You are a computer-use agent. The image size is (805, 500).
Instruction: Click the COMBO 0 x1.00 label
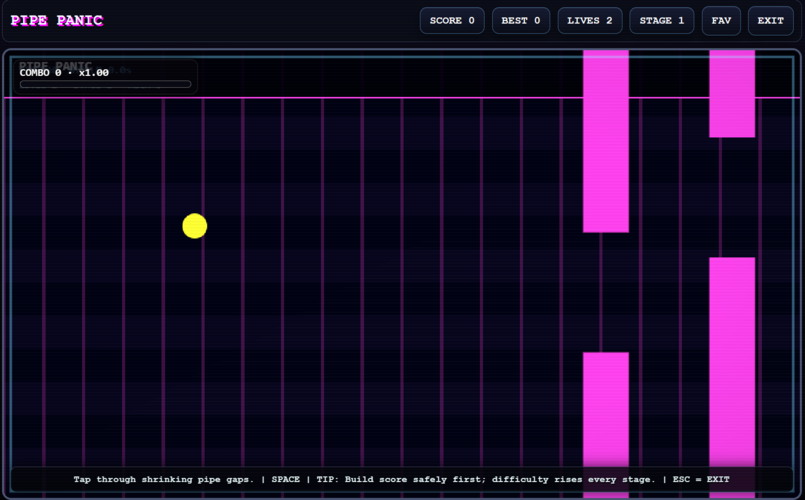(x=64, y=73)
